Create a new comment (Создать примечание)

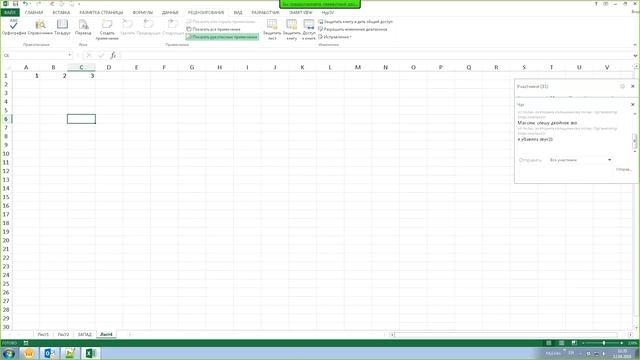point(107,29)
